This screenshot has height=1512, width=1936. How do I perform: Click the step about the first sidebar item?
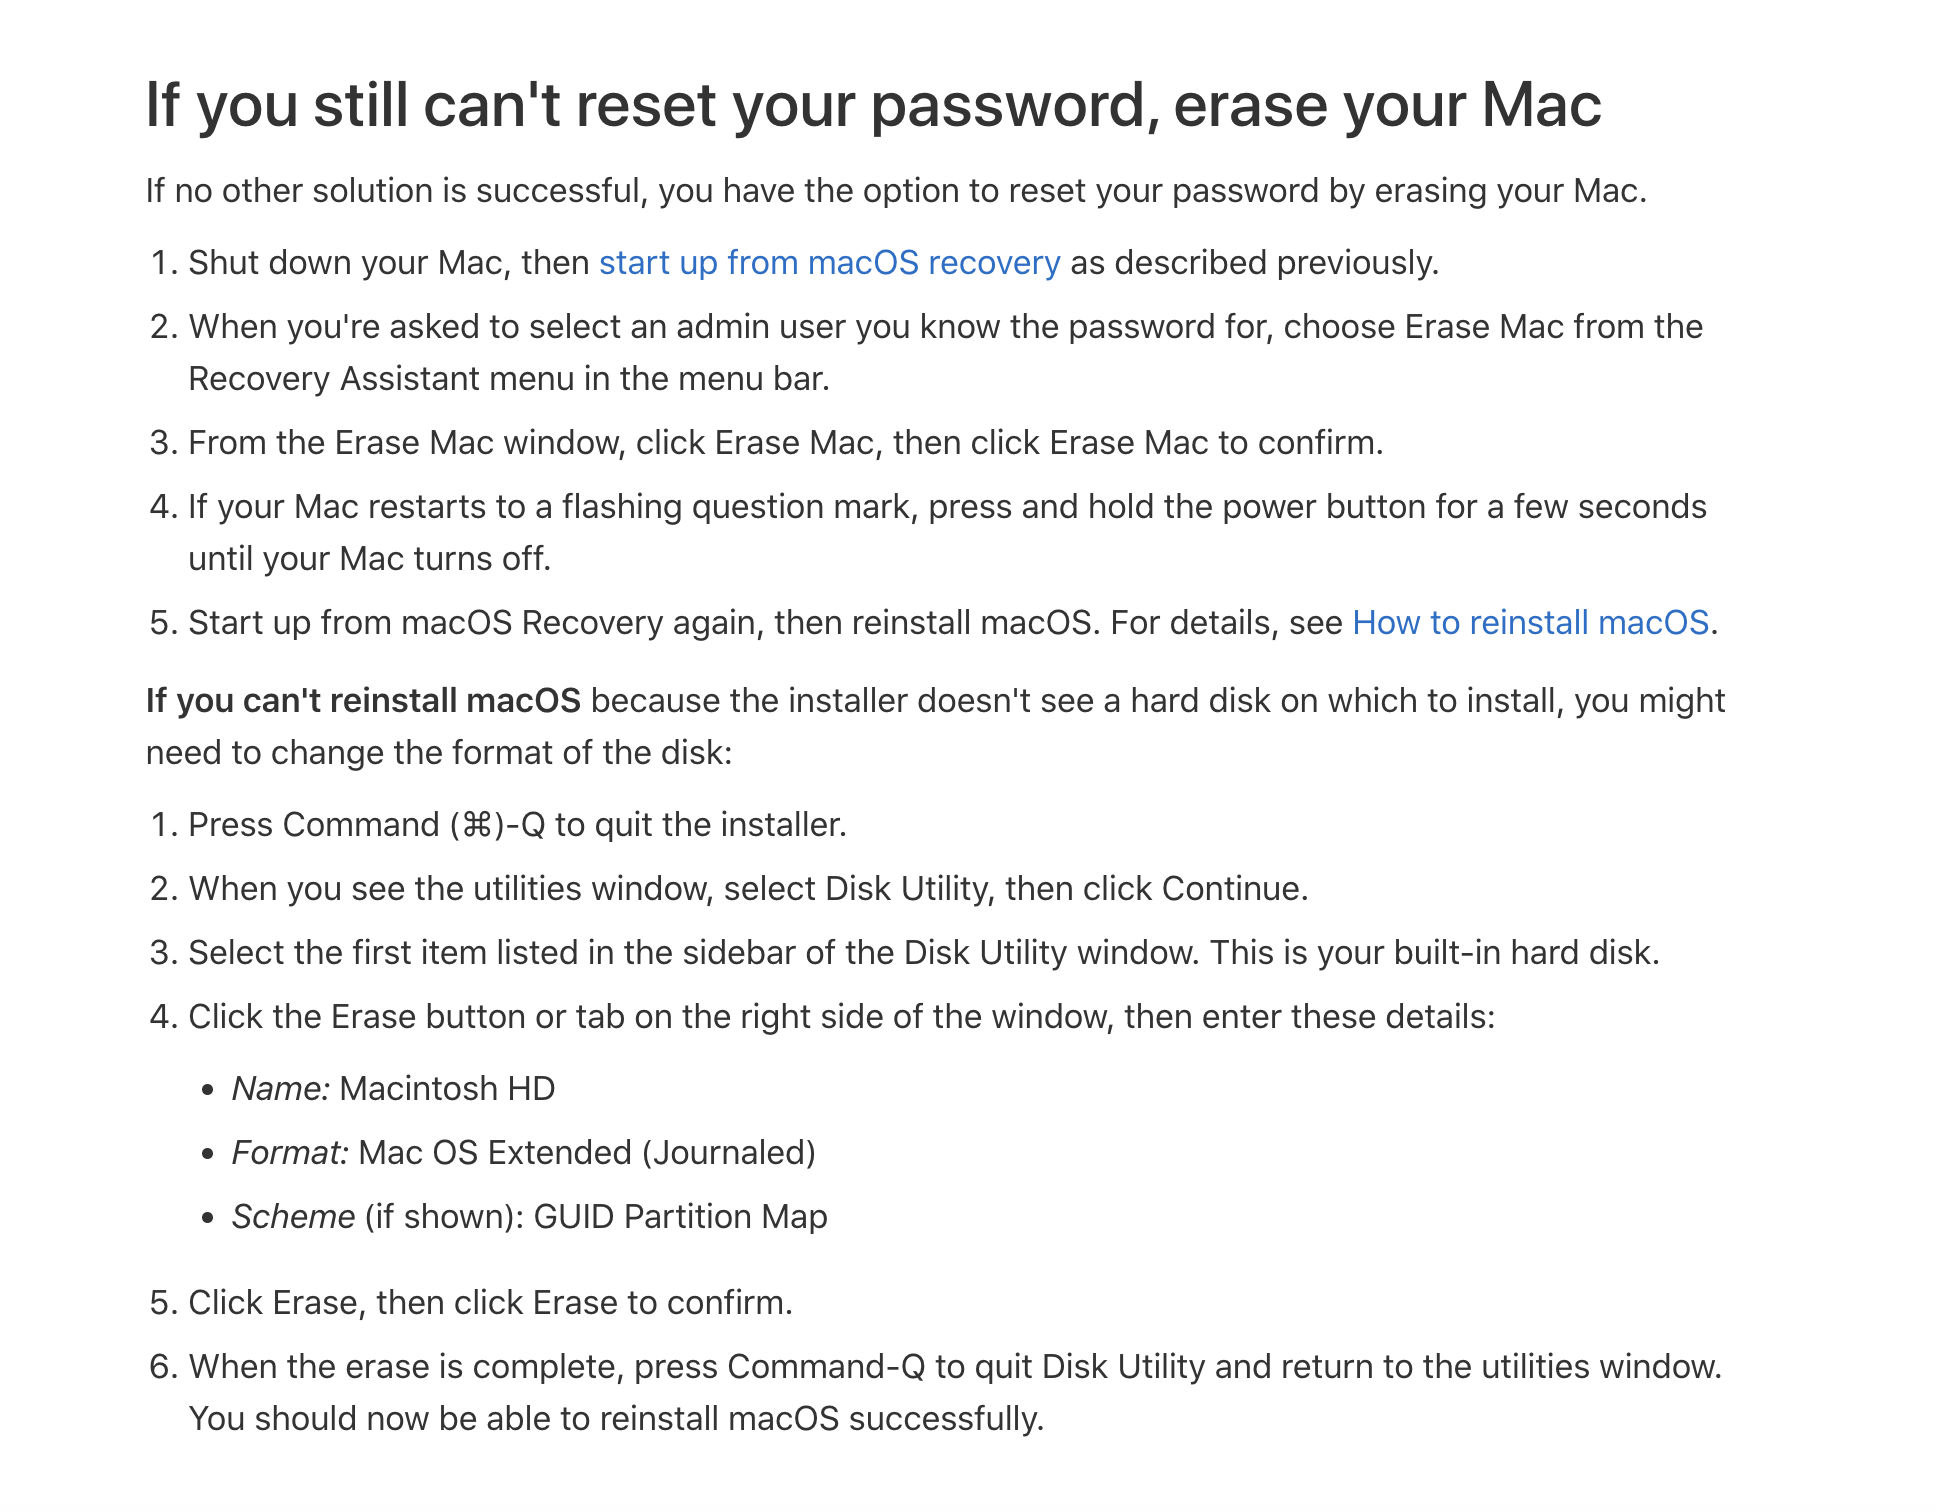923,952
